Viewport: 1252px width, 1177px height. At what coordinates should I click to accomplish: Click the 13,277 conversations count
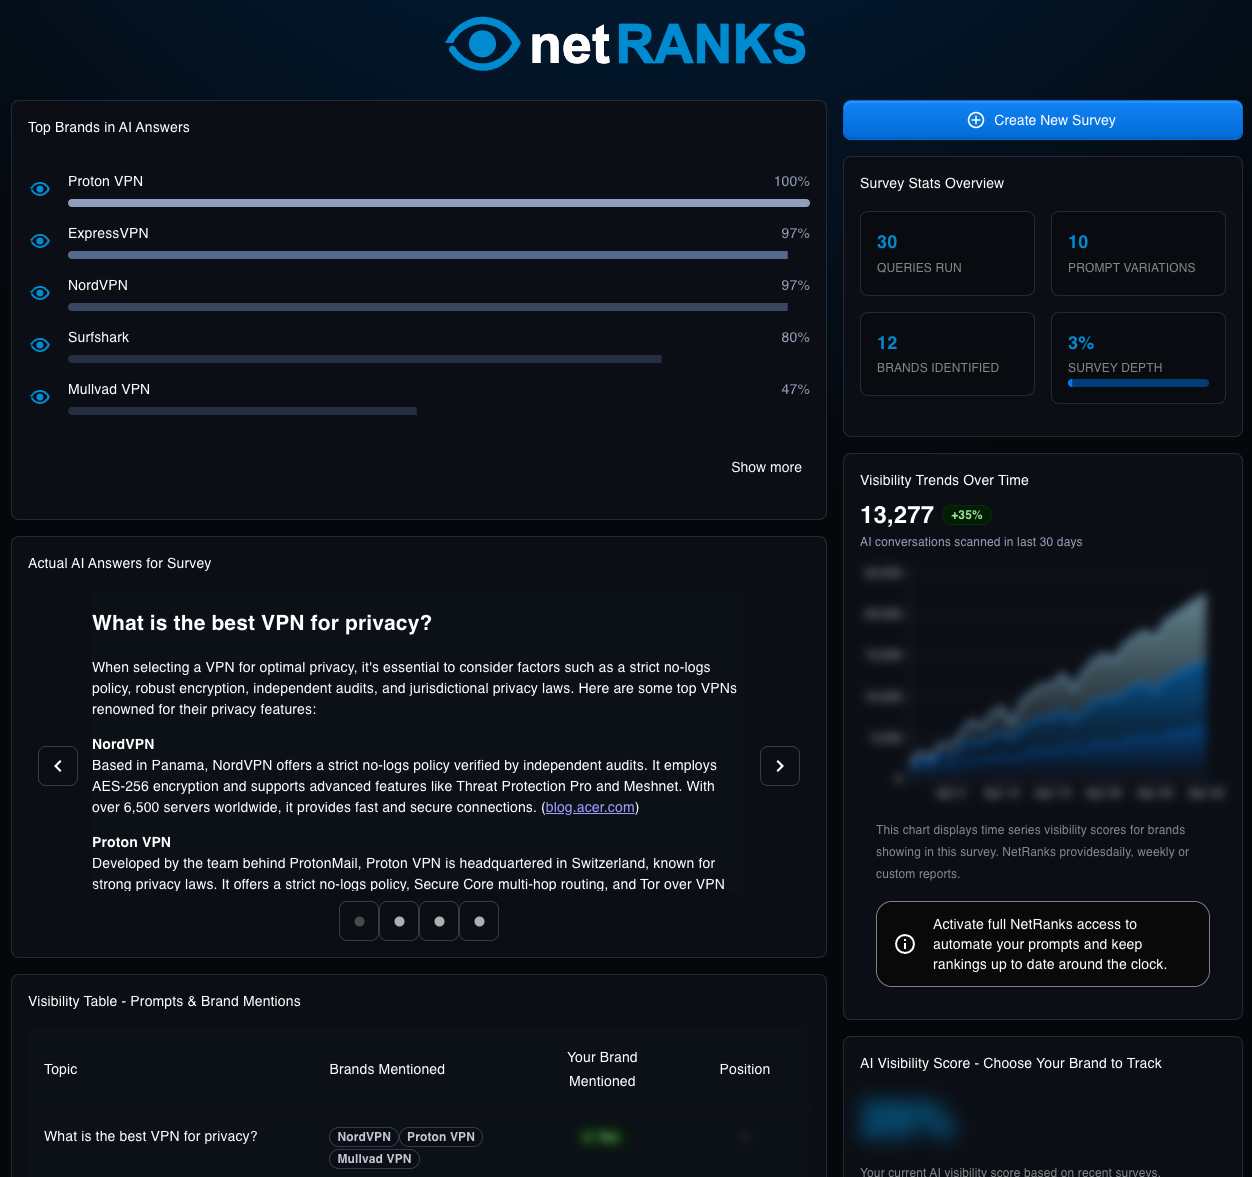(x=897, y=515)
